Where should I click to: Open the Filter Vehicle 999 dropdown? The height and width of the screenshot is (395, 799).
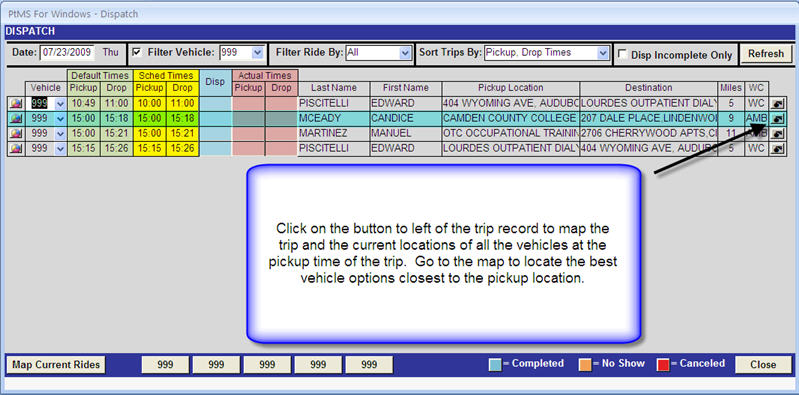[x=257, y=52]
